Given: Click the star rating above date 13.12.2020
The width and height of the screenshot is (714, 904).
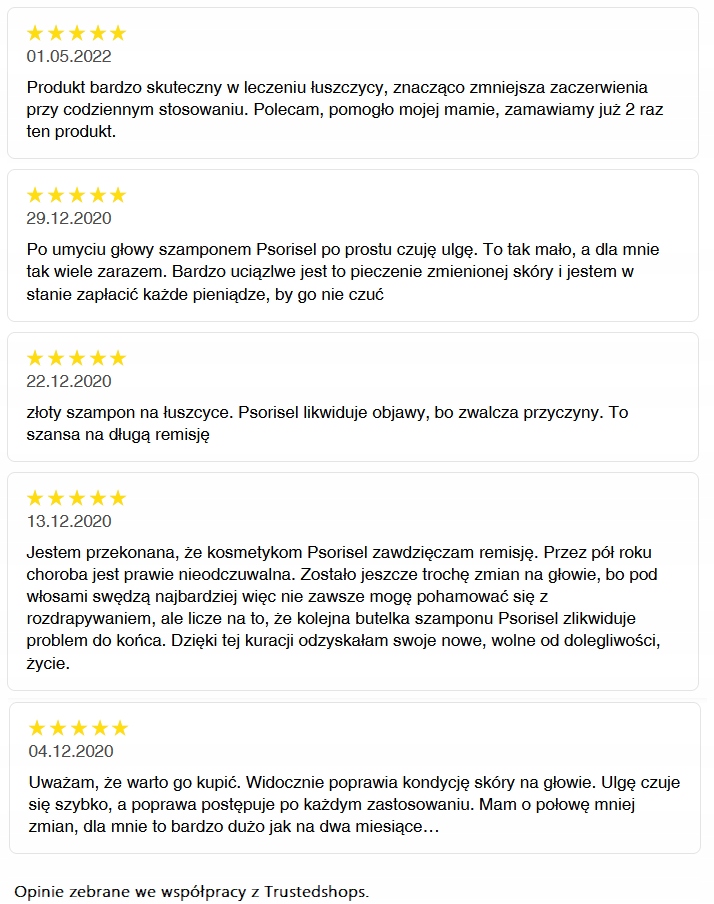Looking at the screenshot, I should [76, 498].
